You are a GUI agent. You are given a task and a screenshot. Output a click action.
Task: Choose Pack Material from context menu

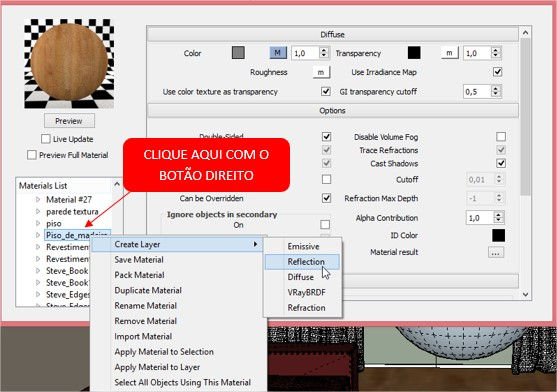(x=178, y=275)
